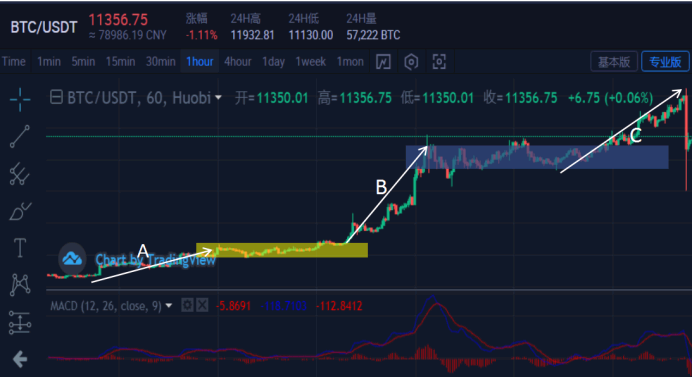Screen dimensions: 692x378
Task: Switch to 专业版 professional version
Action: pyautogui.click(x=665, y=62)
